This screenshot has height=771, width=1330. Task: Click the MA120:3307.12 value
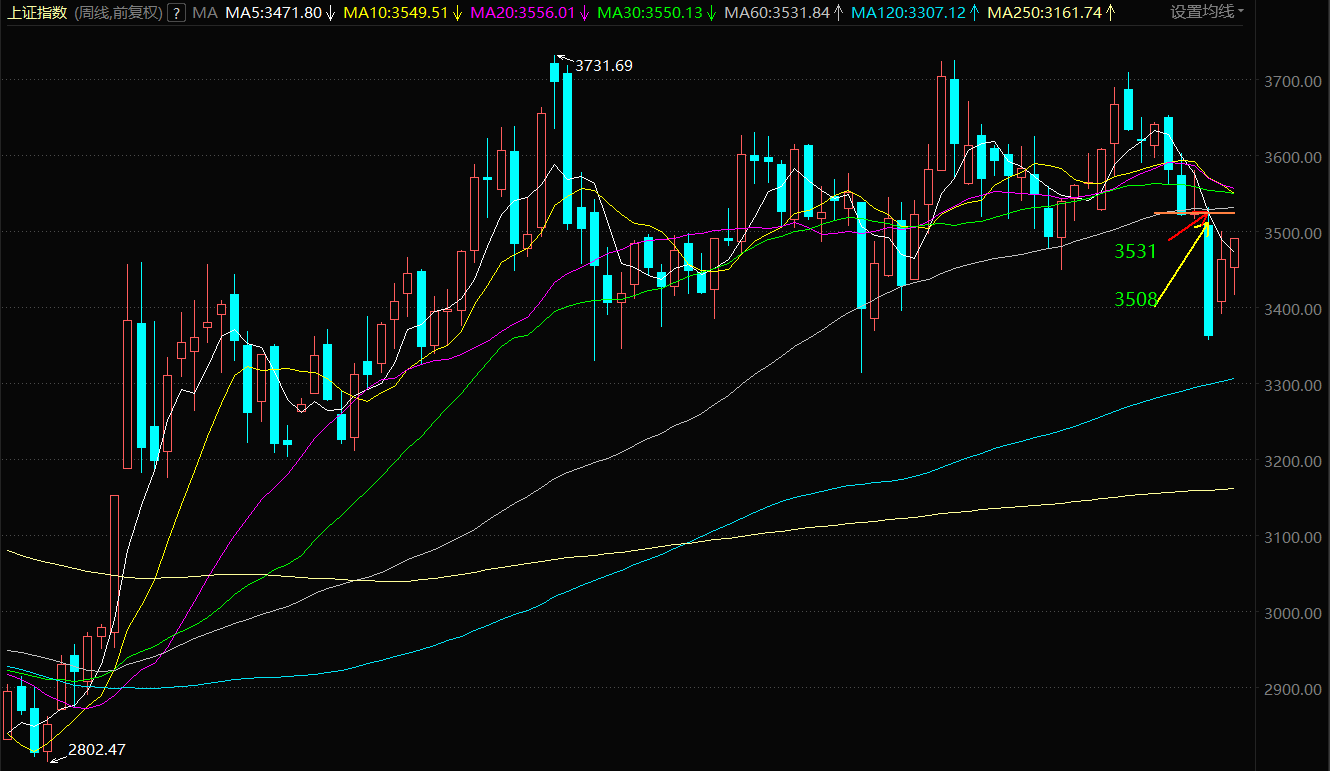click(908, 13)
